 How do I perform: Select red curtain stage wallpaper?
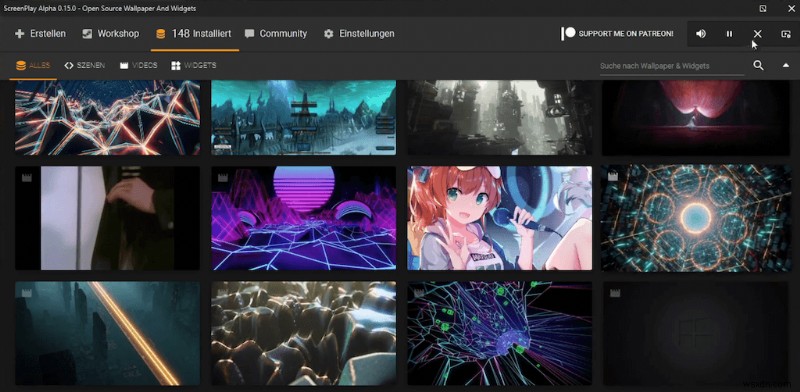pyautogui.click(x=696, y=117)
